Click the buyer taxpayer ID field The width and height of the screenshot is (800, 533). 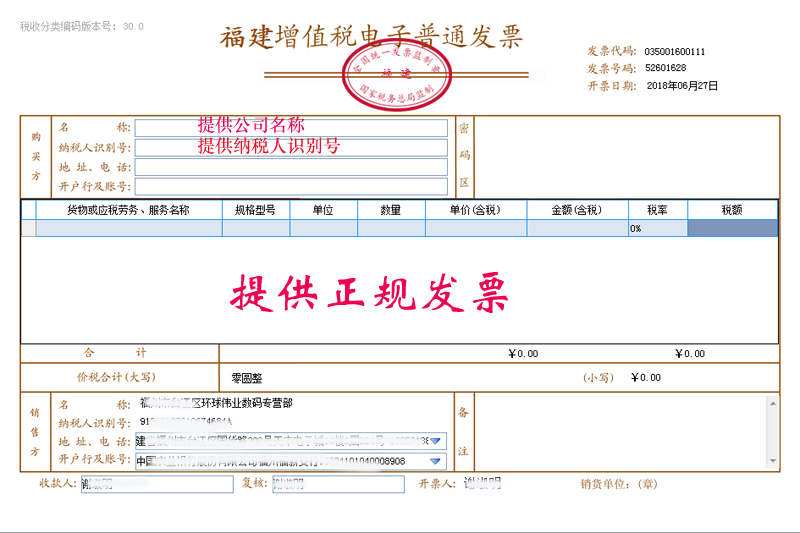pyautogui.click(x=291, y=148)
